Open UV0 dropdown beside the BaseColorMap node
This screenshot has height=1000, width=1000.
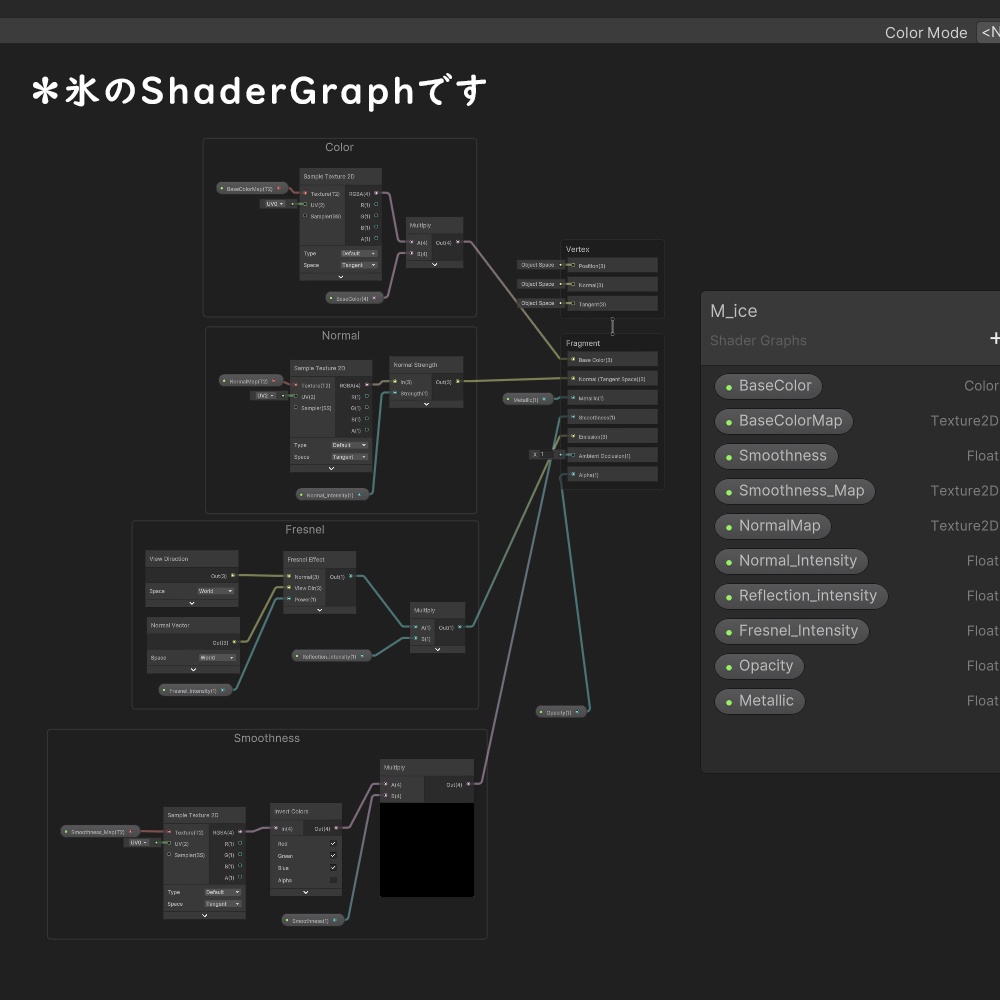pos(274,204)
